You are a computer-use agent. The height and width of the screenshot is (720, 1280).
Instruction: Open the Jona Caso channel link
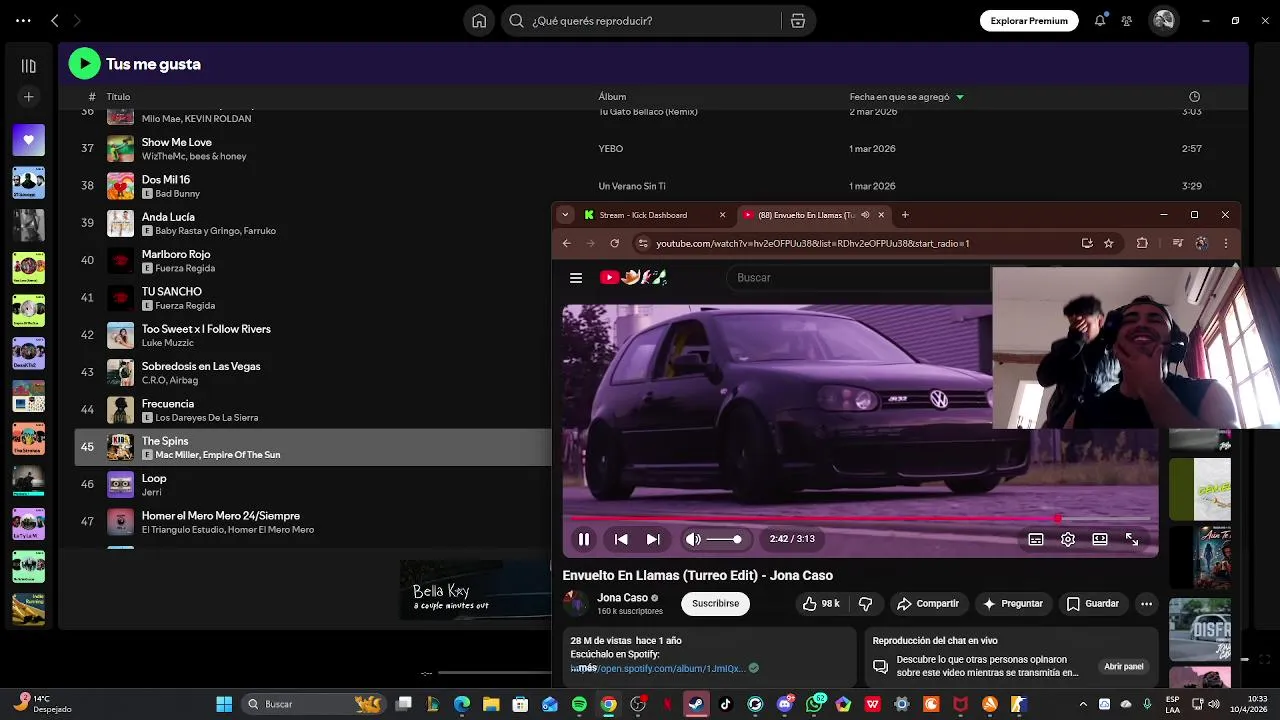622,598
